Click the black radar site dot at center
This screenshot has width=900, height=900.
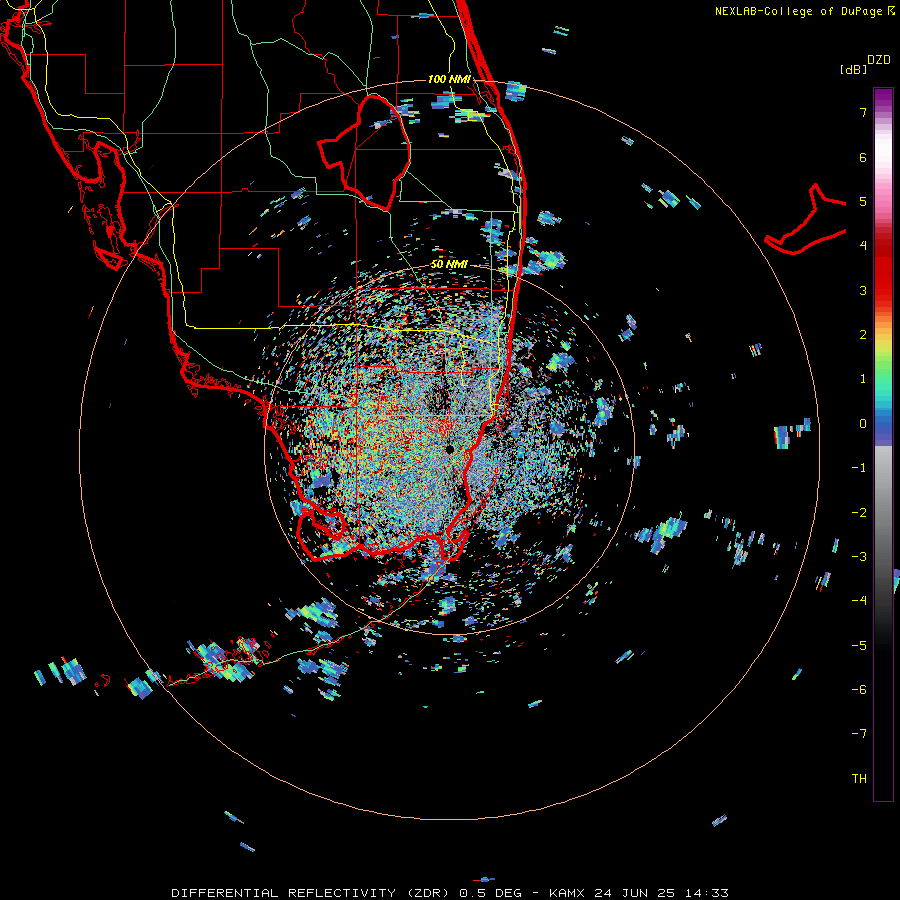coord(450,449)
